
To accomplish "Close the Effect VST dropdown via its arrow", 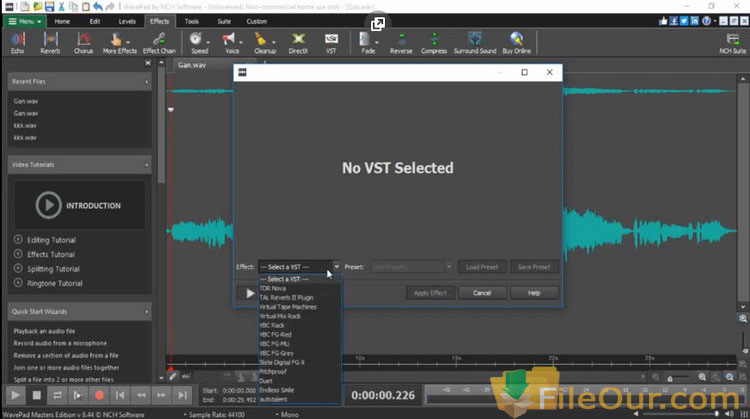I will coord(337,267).
